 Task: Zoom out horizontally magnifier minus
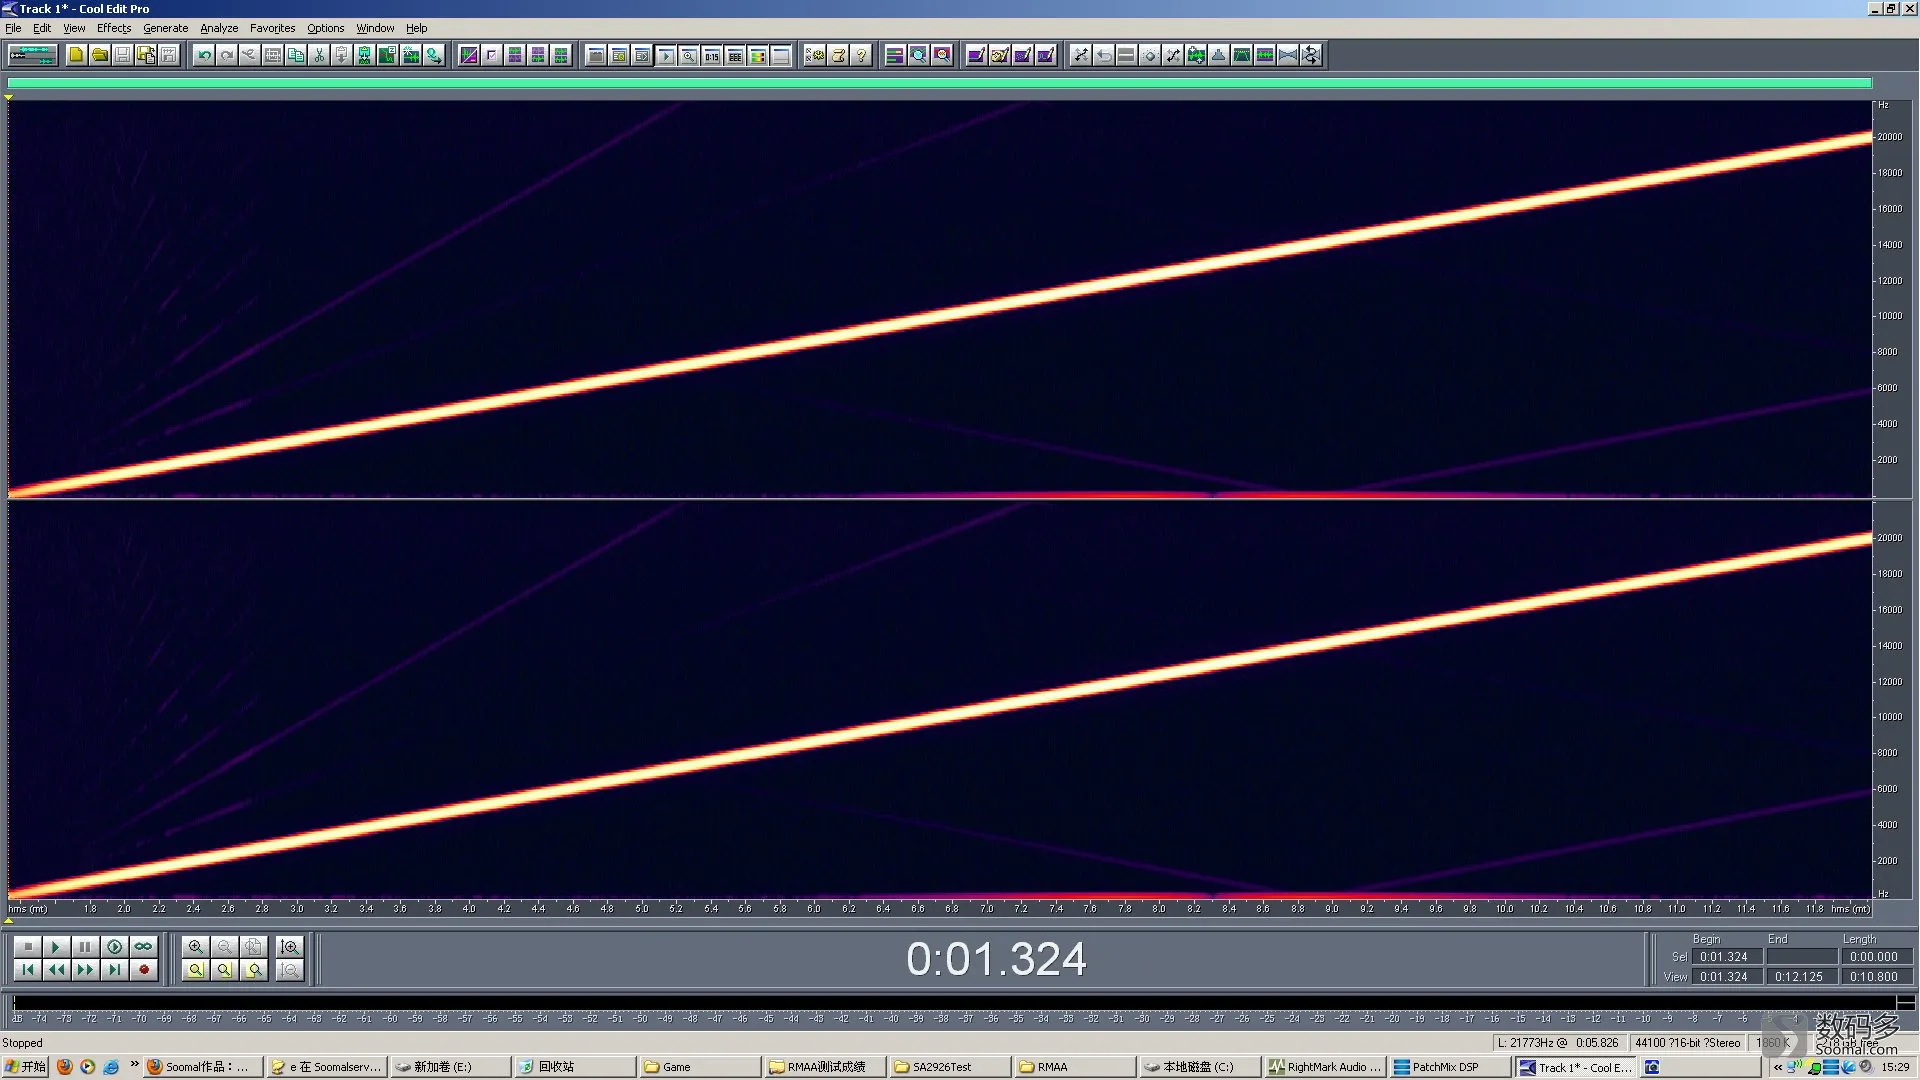pyautogui.click(x=224, y=946)
